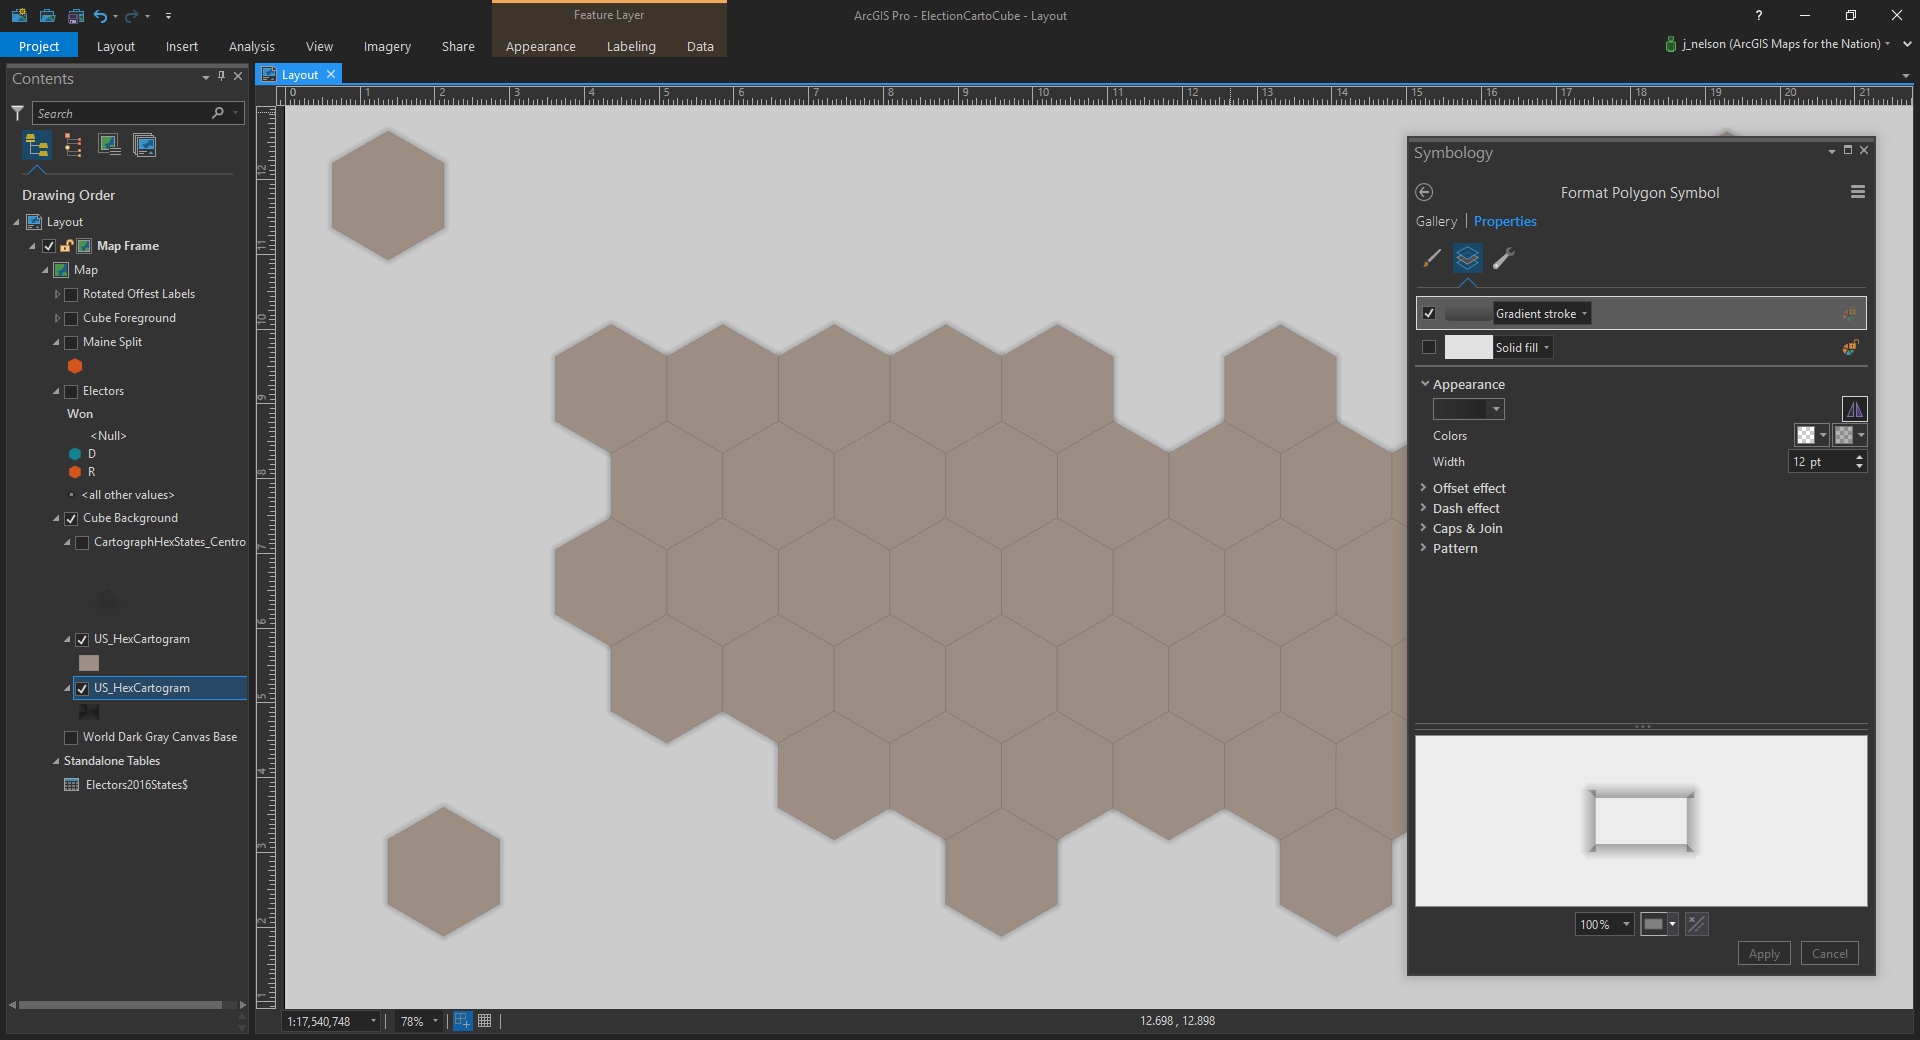
Task: Click the Save Project icon
Action: click(75, 15)
